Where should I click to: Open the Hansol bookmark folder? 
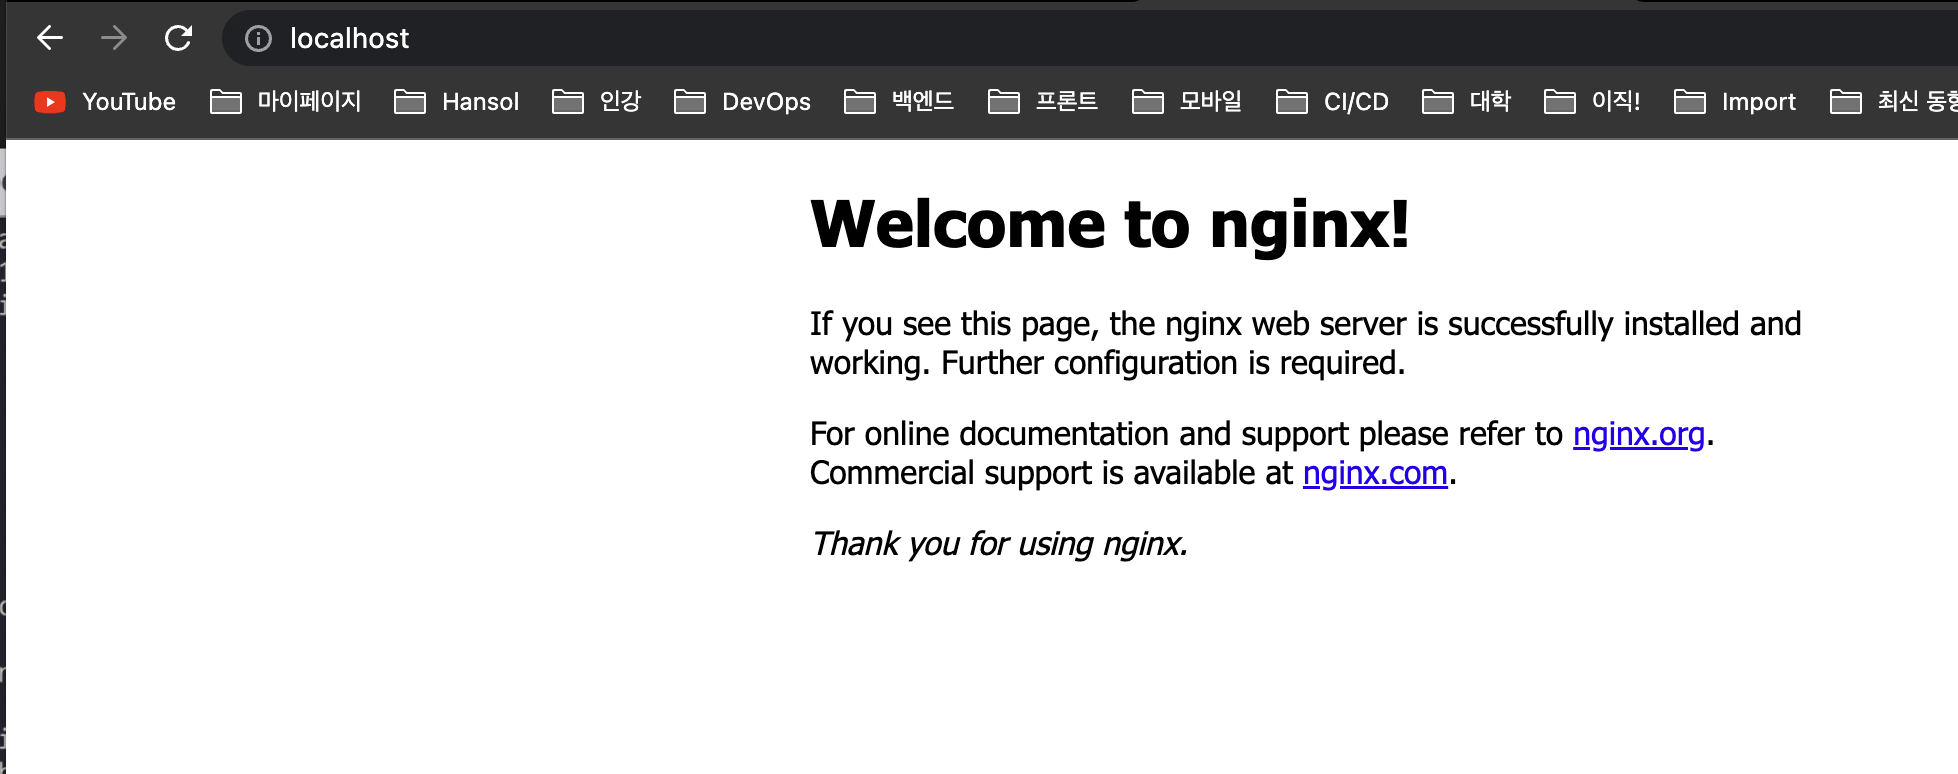456,101
